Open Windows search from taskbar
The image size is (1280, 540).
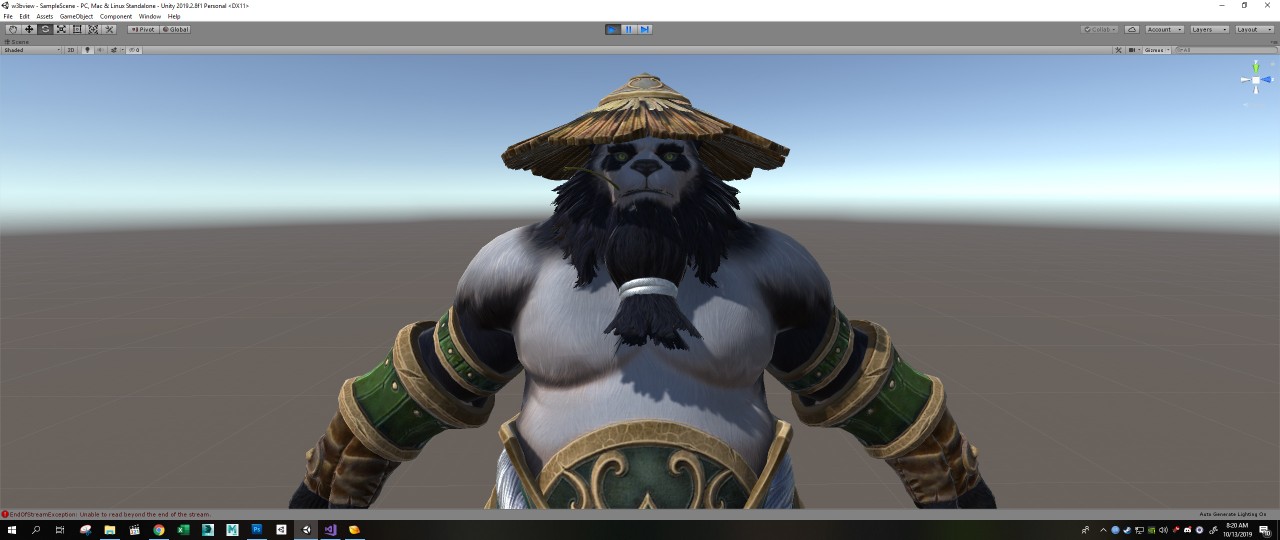tap(36, 530)
